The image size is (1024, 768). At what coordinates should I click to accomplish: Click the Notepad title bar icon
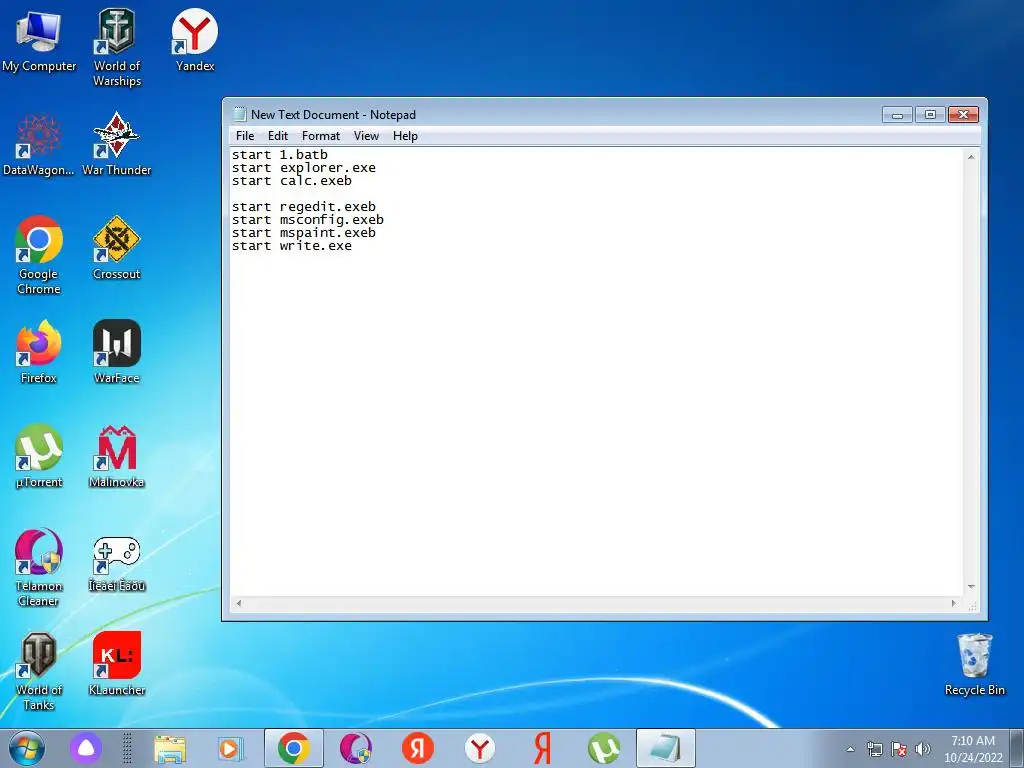pyautogui.click(x=240, y=114)
